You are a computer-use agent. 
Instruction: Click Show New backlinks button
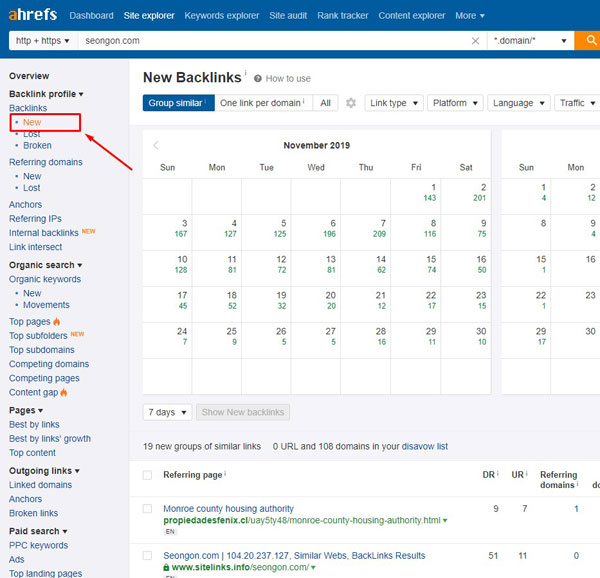243,412
